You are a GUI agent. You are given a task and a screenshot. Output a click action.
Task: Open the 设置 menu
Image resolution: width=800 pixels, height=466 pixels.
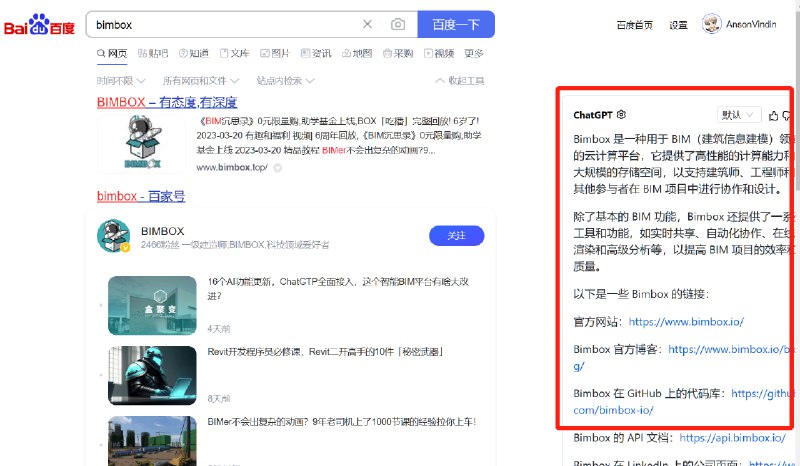678,24
